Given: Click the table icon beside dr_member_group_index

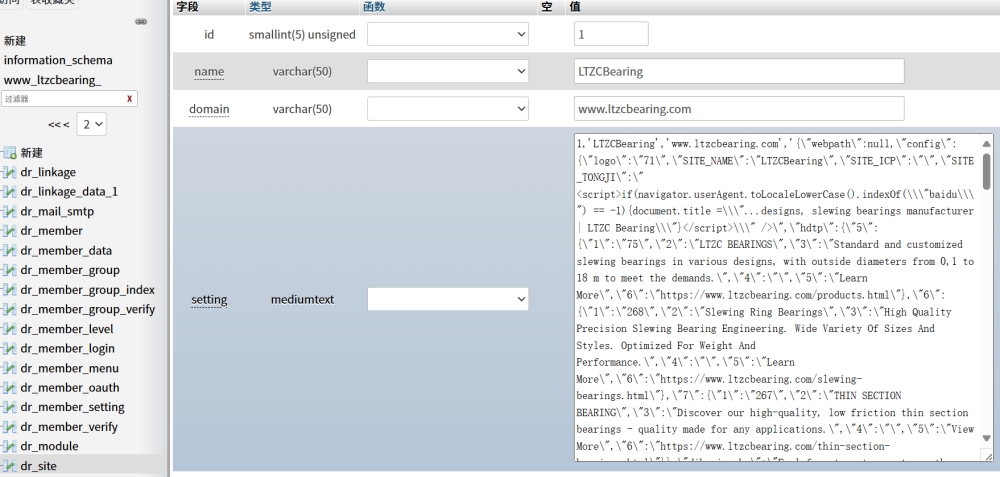Looking at the screenshot, I should 9,290.
